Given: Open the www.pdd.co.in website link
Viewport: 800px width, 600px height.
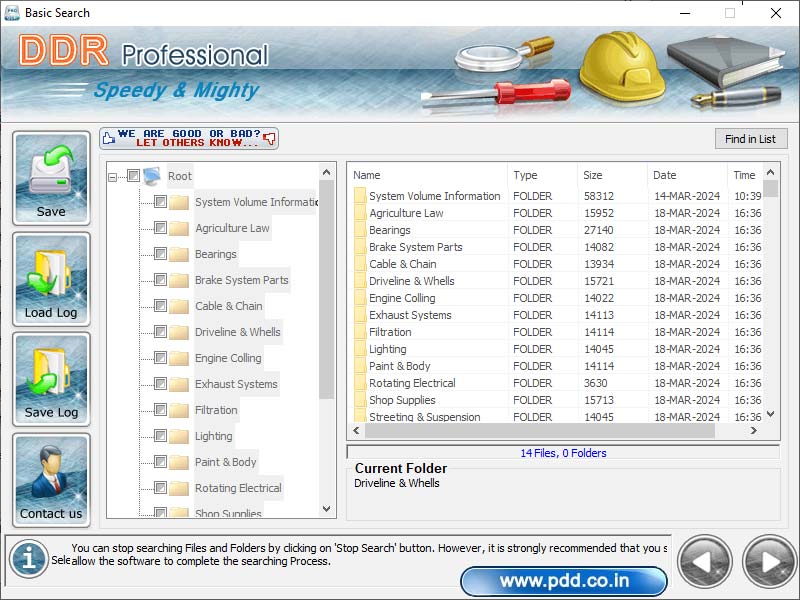Looking at the screenshot, I should point(565,580).
